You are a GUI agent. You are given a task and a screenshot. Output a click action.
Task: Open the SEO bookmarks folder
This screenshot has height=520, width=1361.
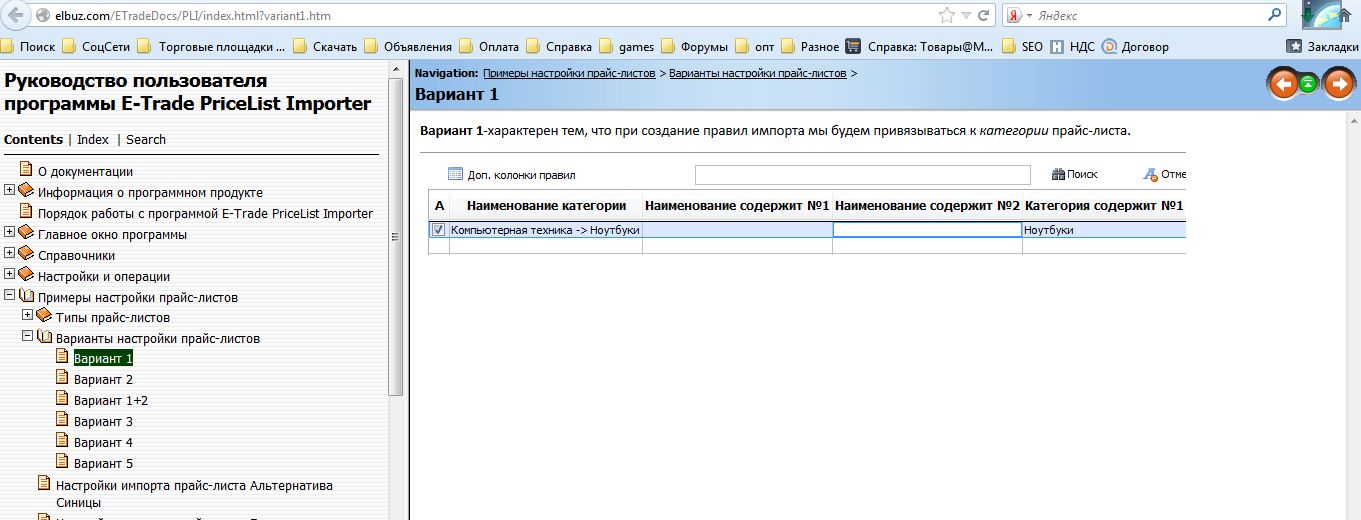click(x=1023, y=46)
